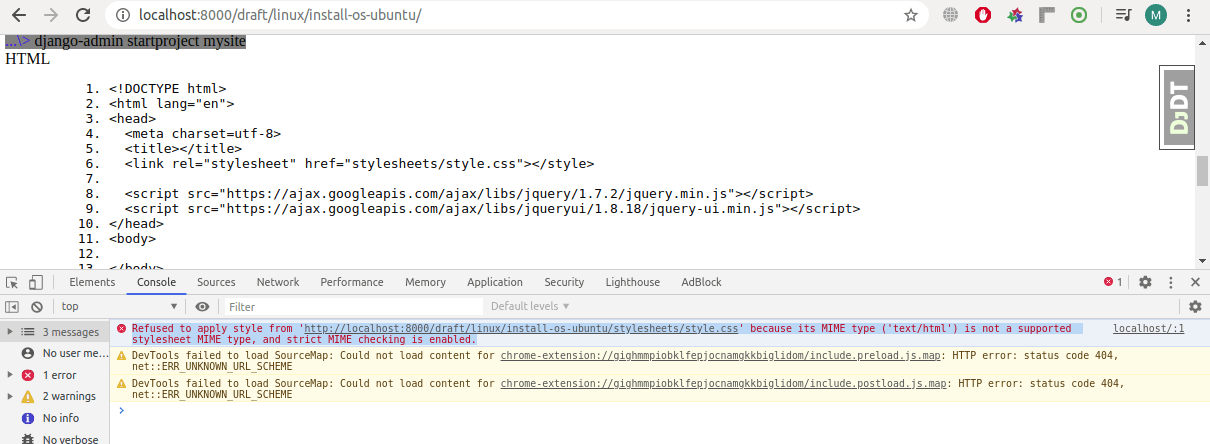Viewport: 1210px width, 444px height.
Task: Reload the page with the refresh icon
Action: 84,15
